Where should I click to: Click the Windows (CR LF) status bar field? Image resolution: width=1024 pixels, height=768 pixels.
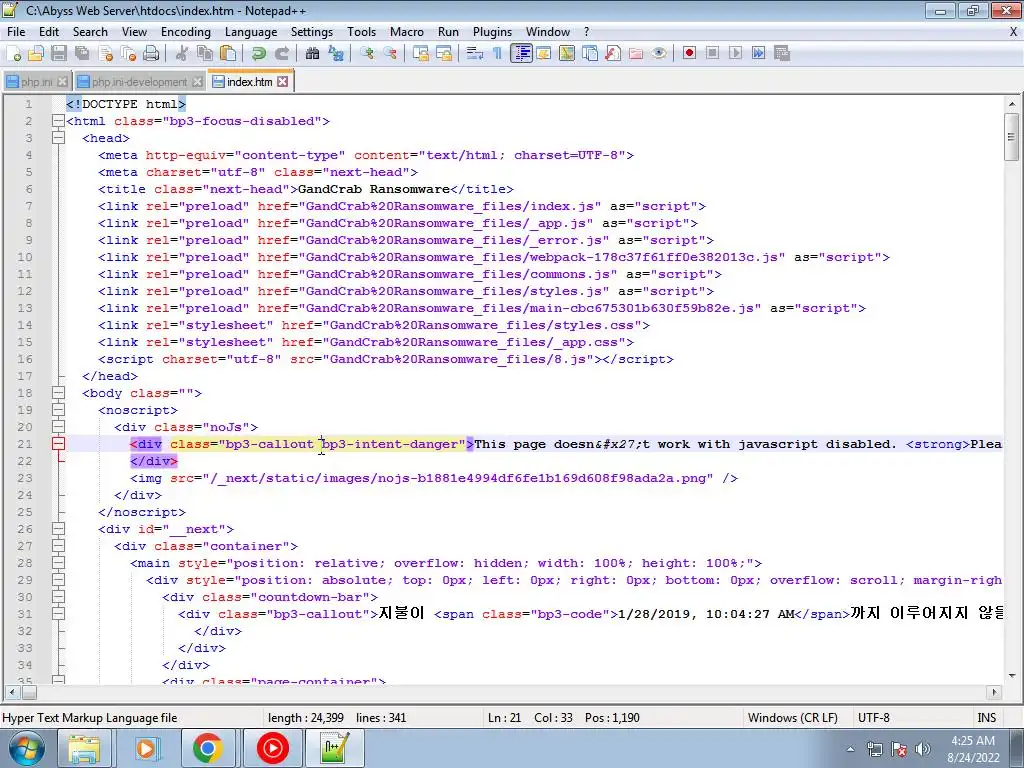pyautogui.click(x=792, y=718)
